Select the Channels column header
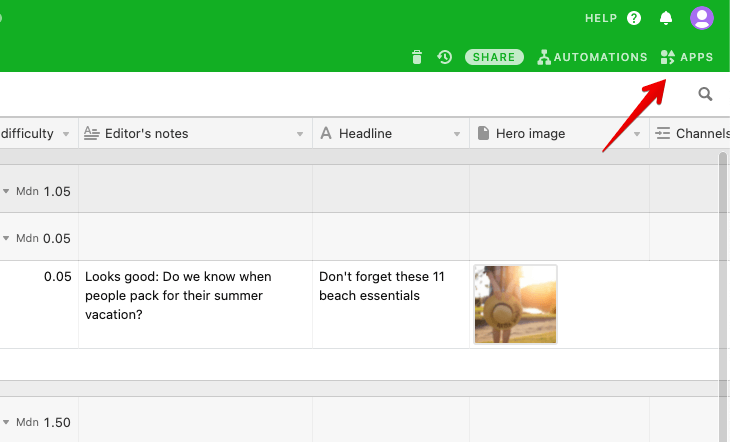Viewport: 730px width, 442px height. pyautogui.click(x=690, y=134)
